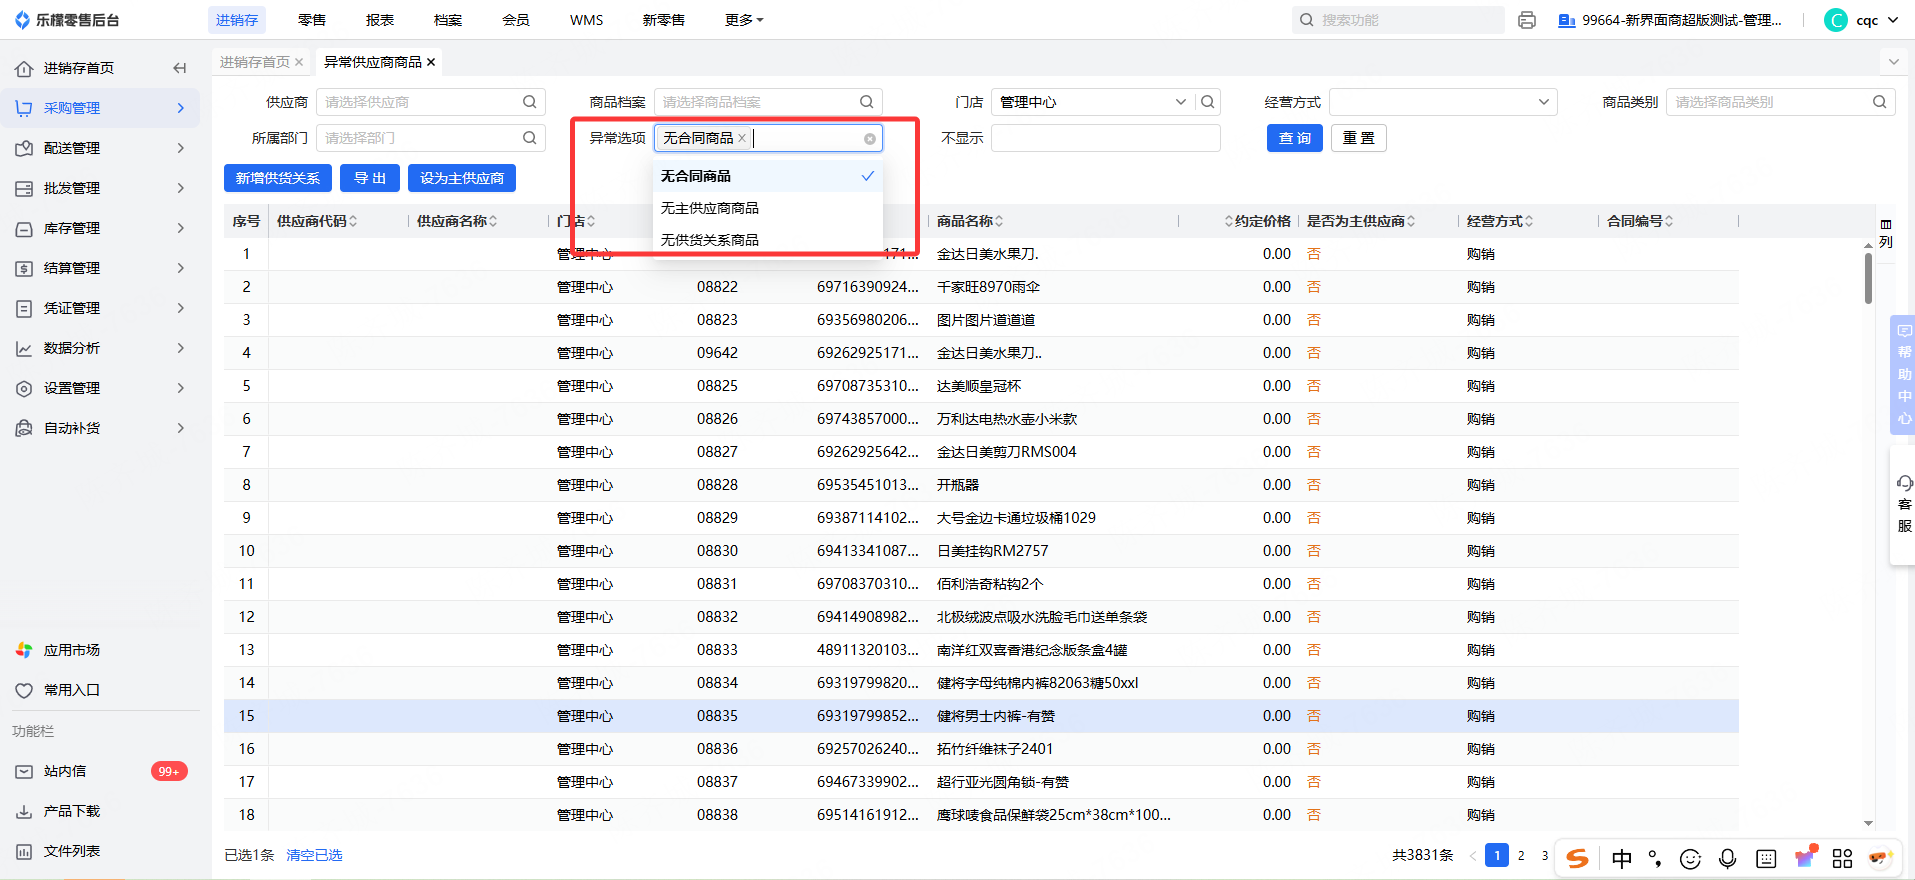Click the 配送管理 sidebar icon
This screenshot has width=1915, height=880.
24,148
